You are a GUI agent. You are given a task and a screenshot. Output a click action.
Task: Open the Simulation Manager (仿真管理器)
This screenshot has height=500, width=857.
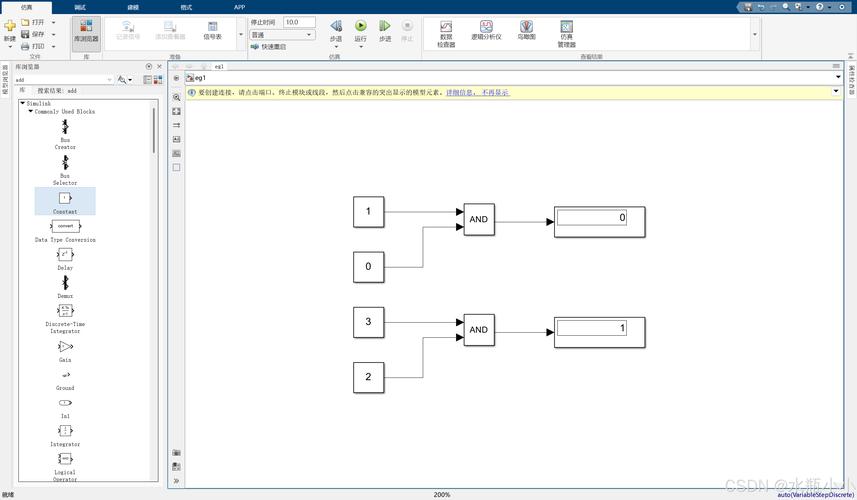pyautogui.click(x=566, y=30)
